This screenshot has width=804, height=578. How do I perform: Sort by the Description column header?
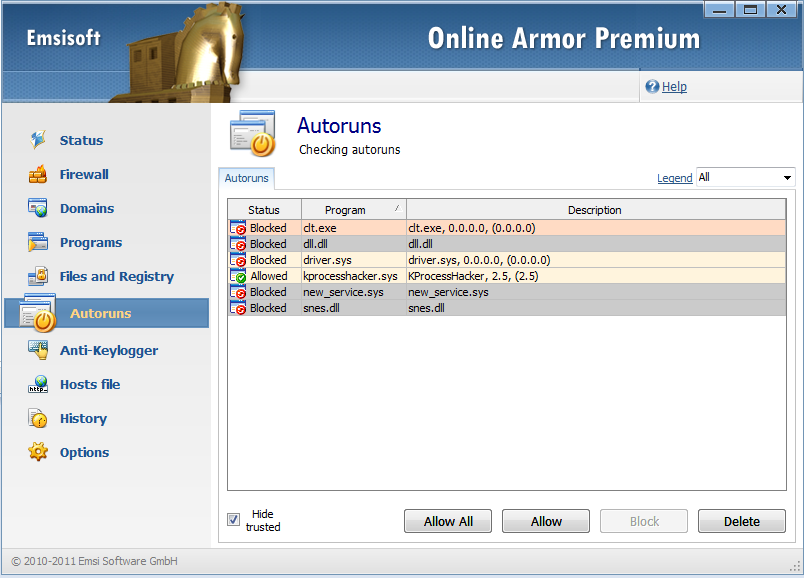click(596, 210)
